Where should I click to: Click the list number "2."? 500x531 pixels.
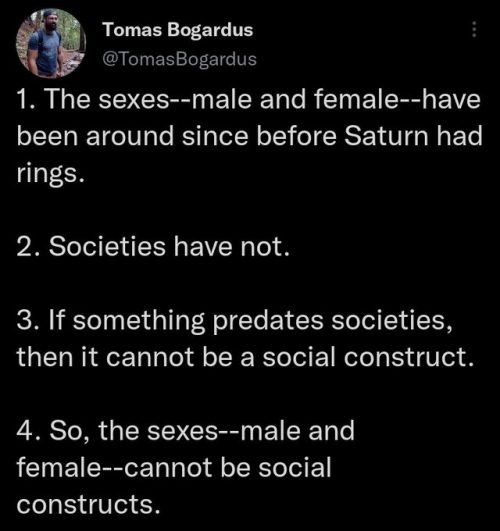tap(29, 247)
